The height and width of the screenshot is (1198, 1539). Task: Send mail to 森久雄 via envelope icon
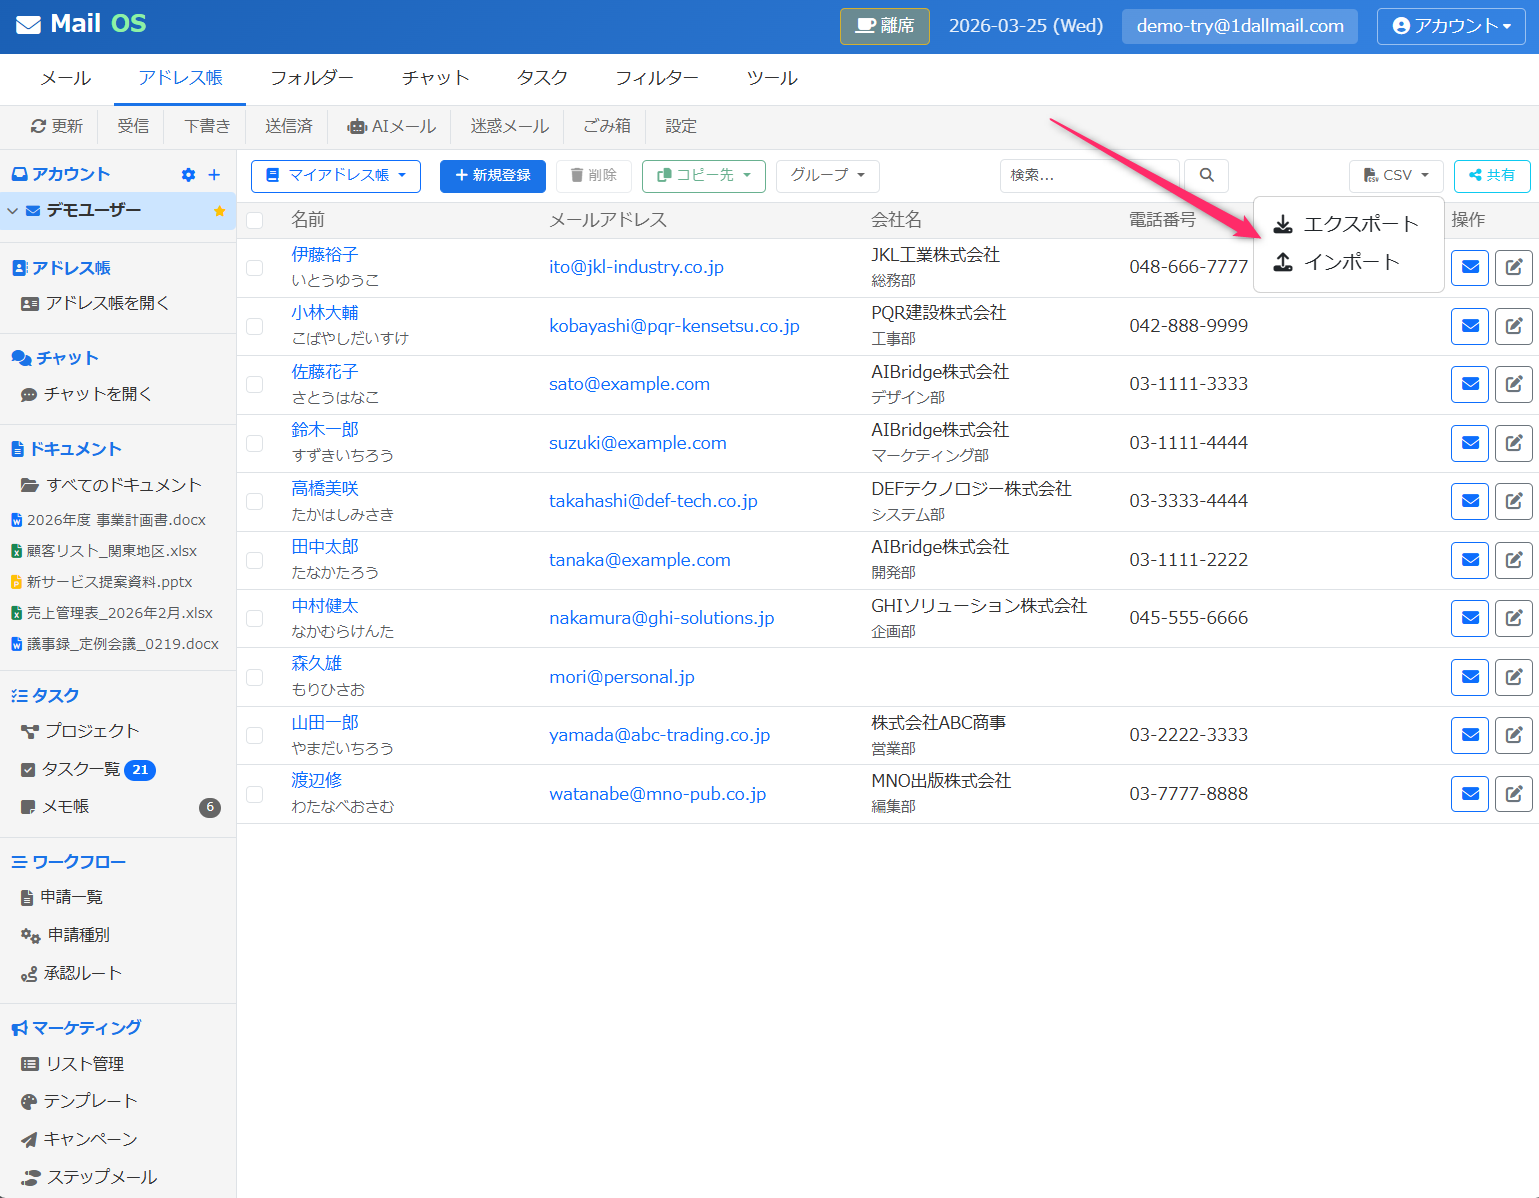(1470, 677)
